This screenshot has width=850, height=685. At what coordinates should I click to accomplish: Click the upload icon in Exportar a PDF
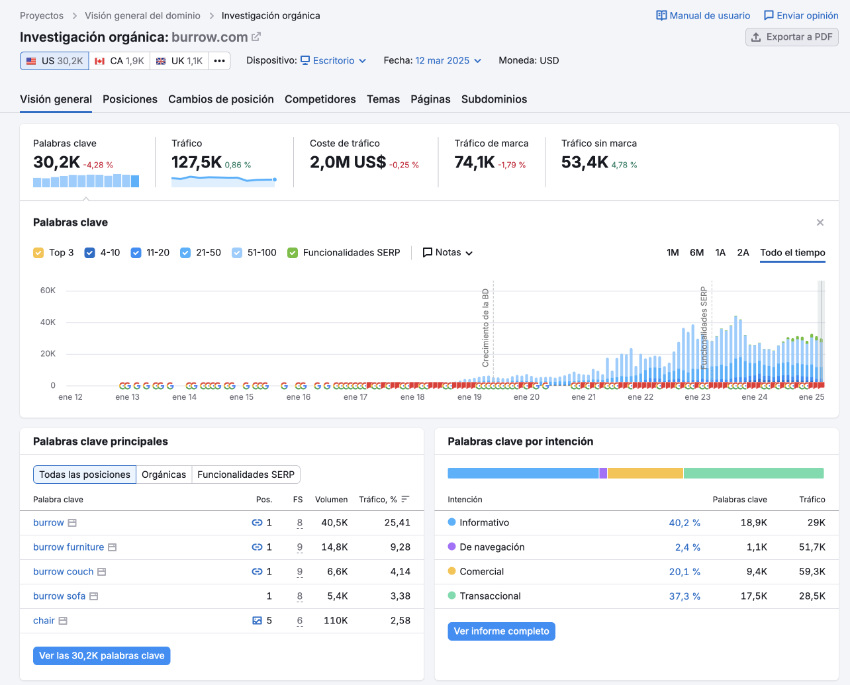(x=756, y=37)
